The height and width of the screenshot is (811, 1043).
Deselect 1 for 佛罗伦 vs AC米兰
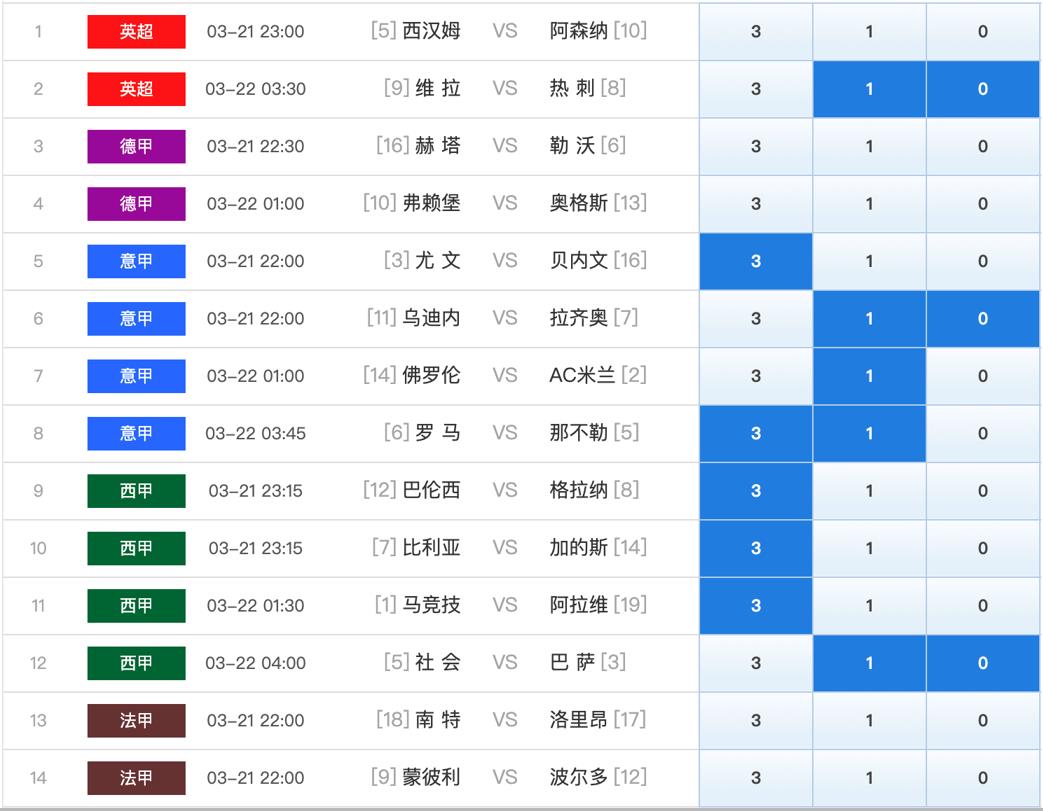point(869,376)
